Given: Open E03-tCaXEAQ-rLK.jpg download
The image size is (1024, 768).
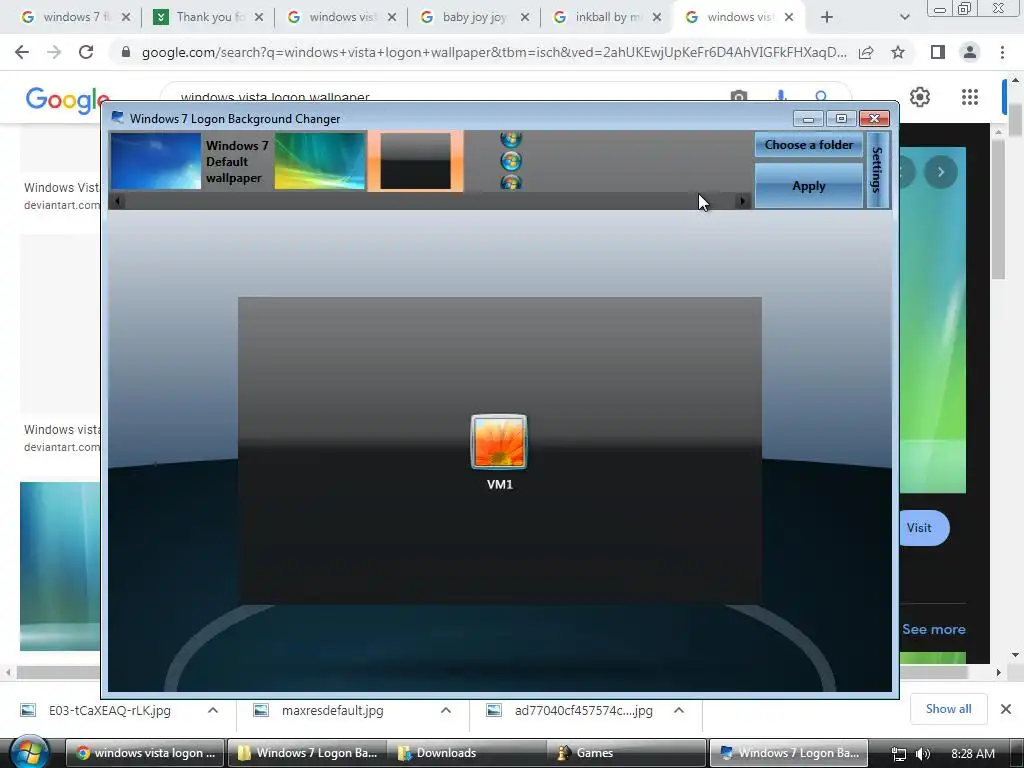Looking at the screenshot, I should coord(110,711).
